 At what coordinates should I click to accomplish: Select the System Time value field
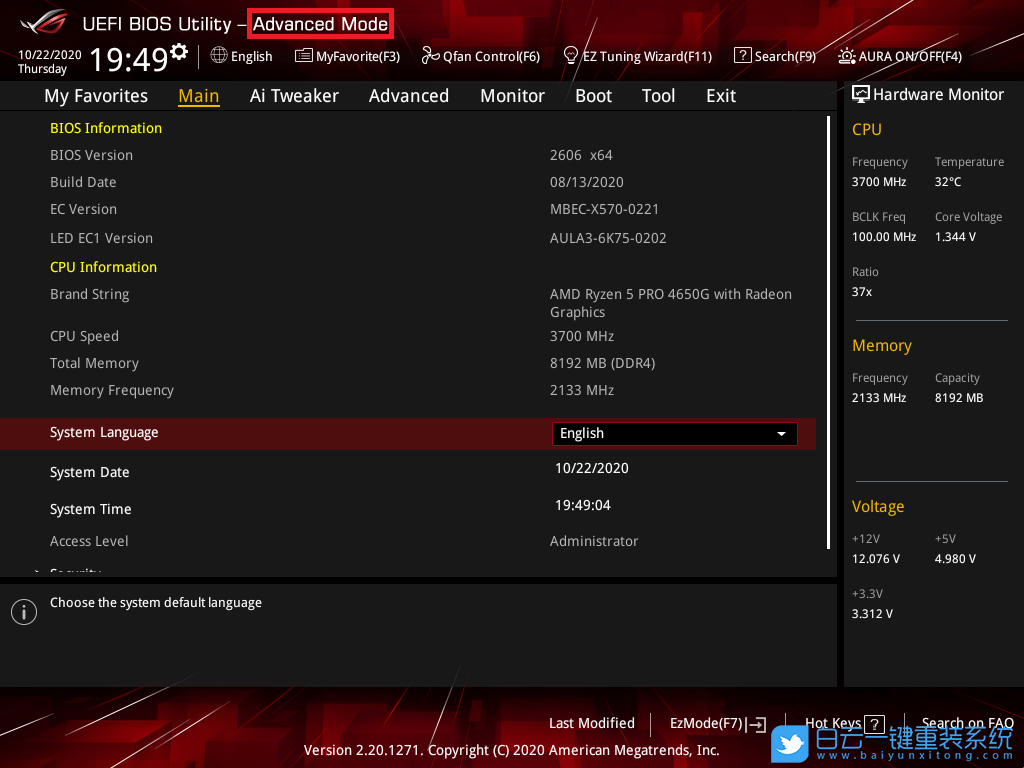pyautogui.click(x=583, y=505)
